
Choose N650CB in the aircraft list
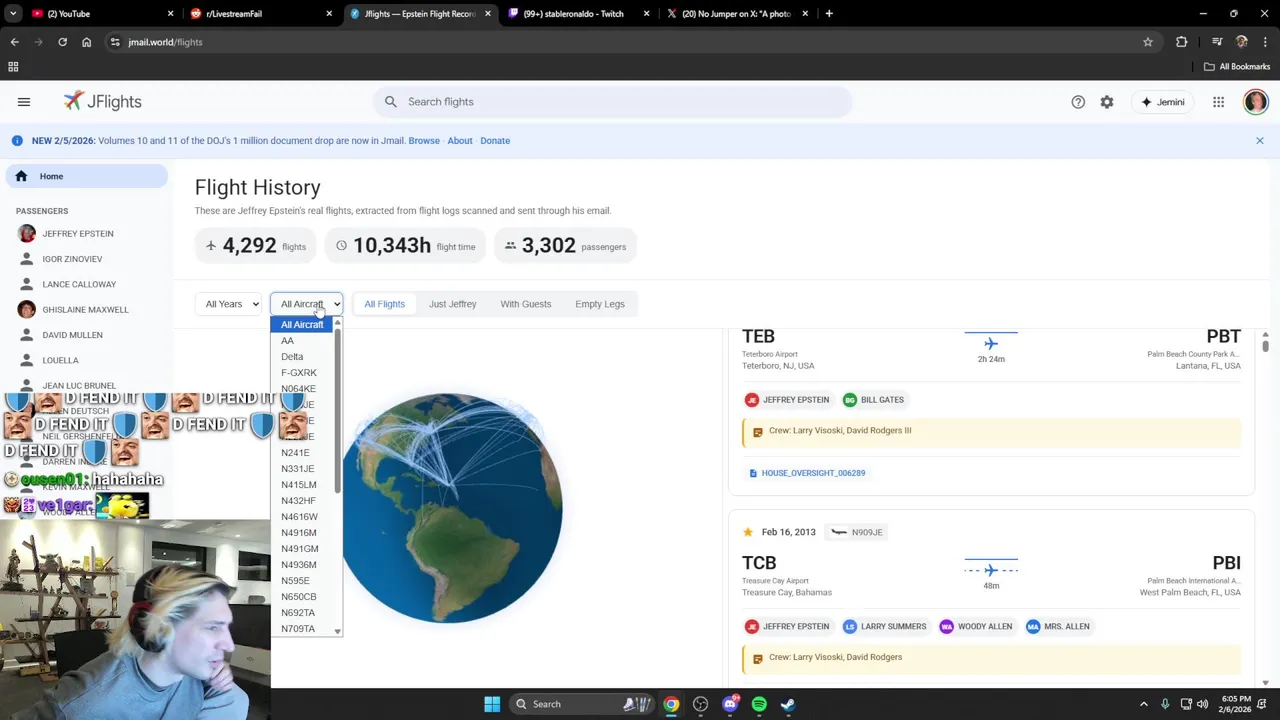(x=302, y=597)
